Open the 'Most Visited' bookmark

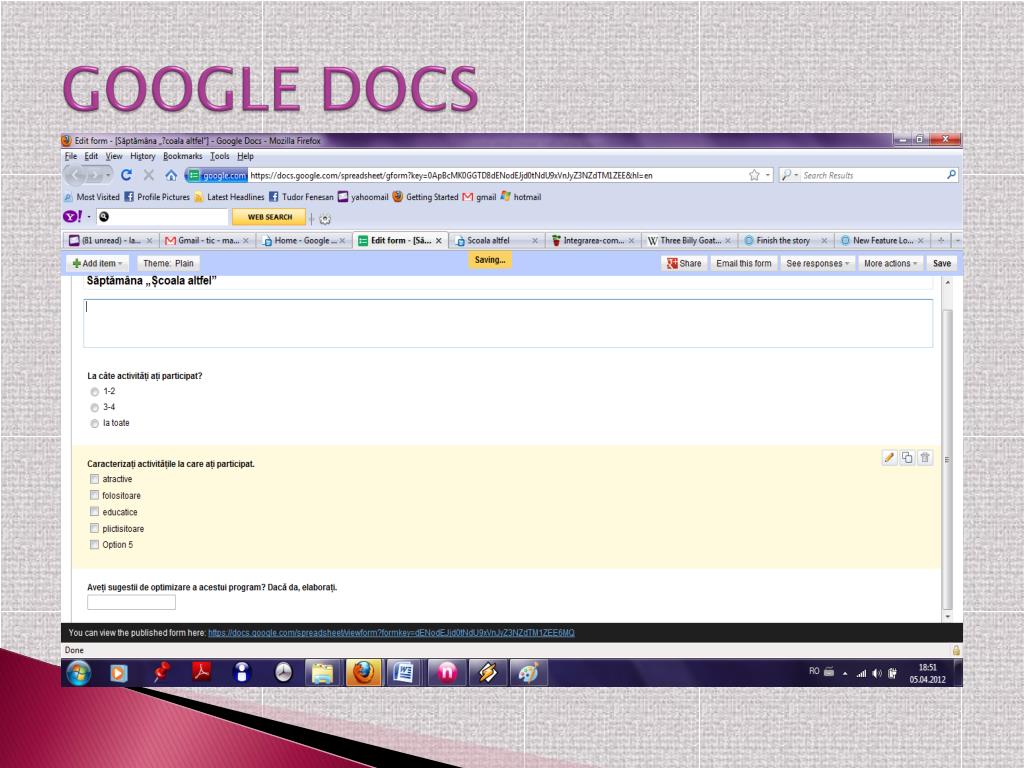point(92,197)
